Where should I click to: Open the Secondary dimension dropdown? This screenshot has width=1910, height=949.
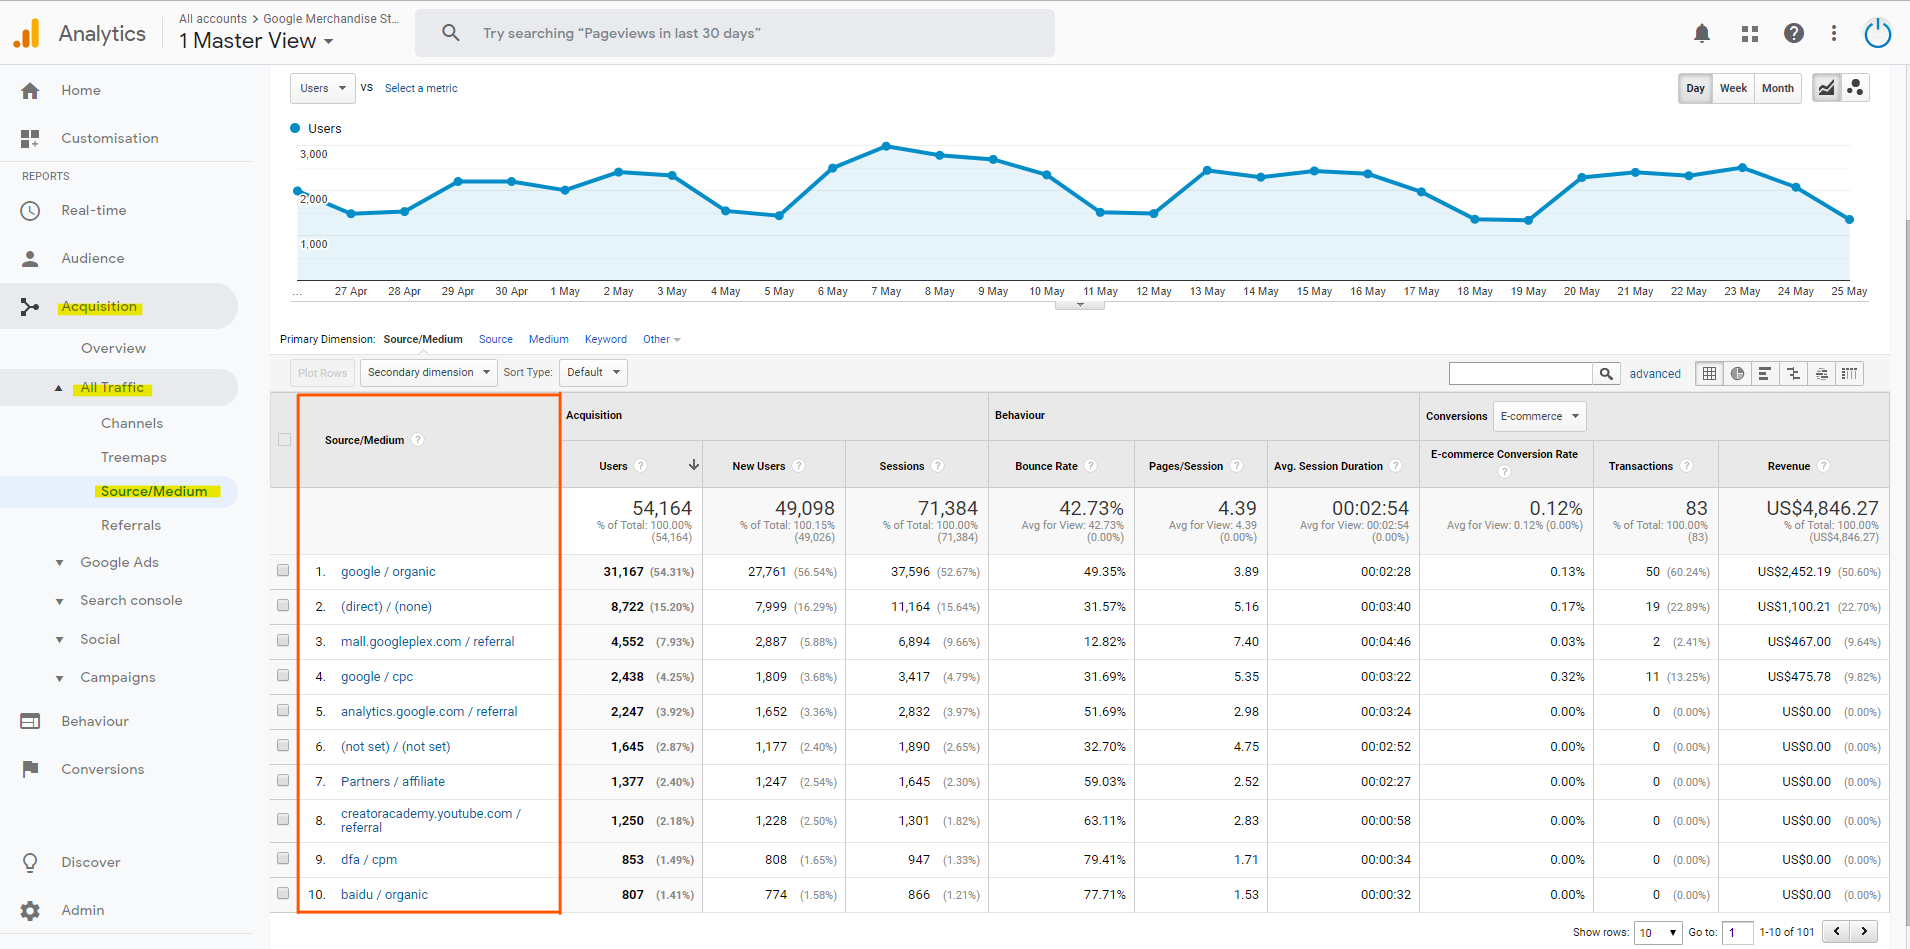click(x=428, y=372)
